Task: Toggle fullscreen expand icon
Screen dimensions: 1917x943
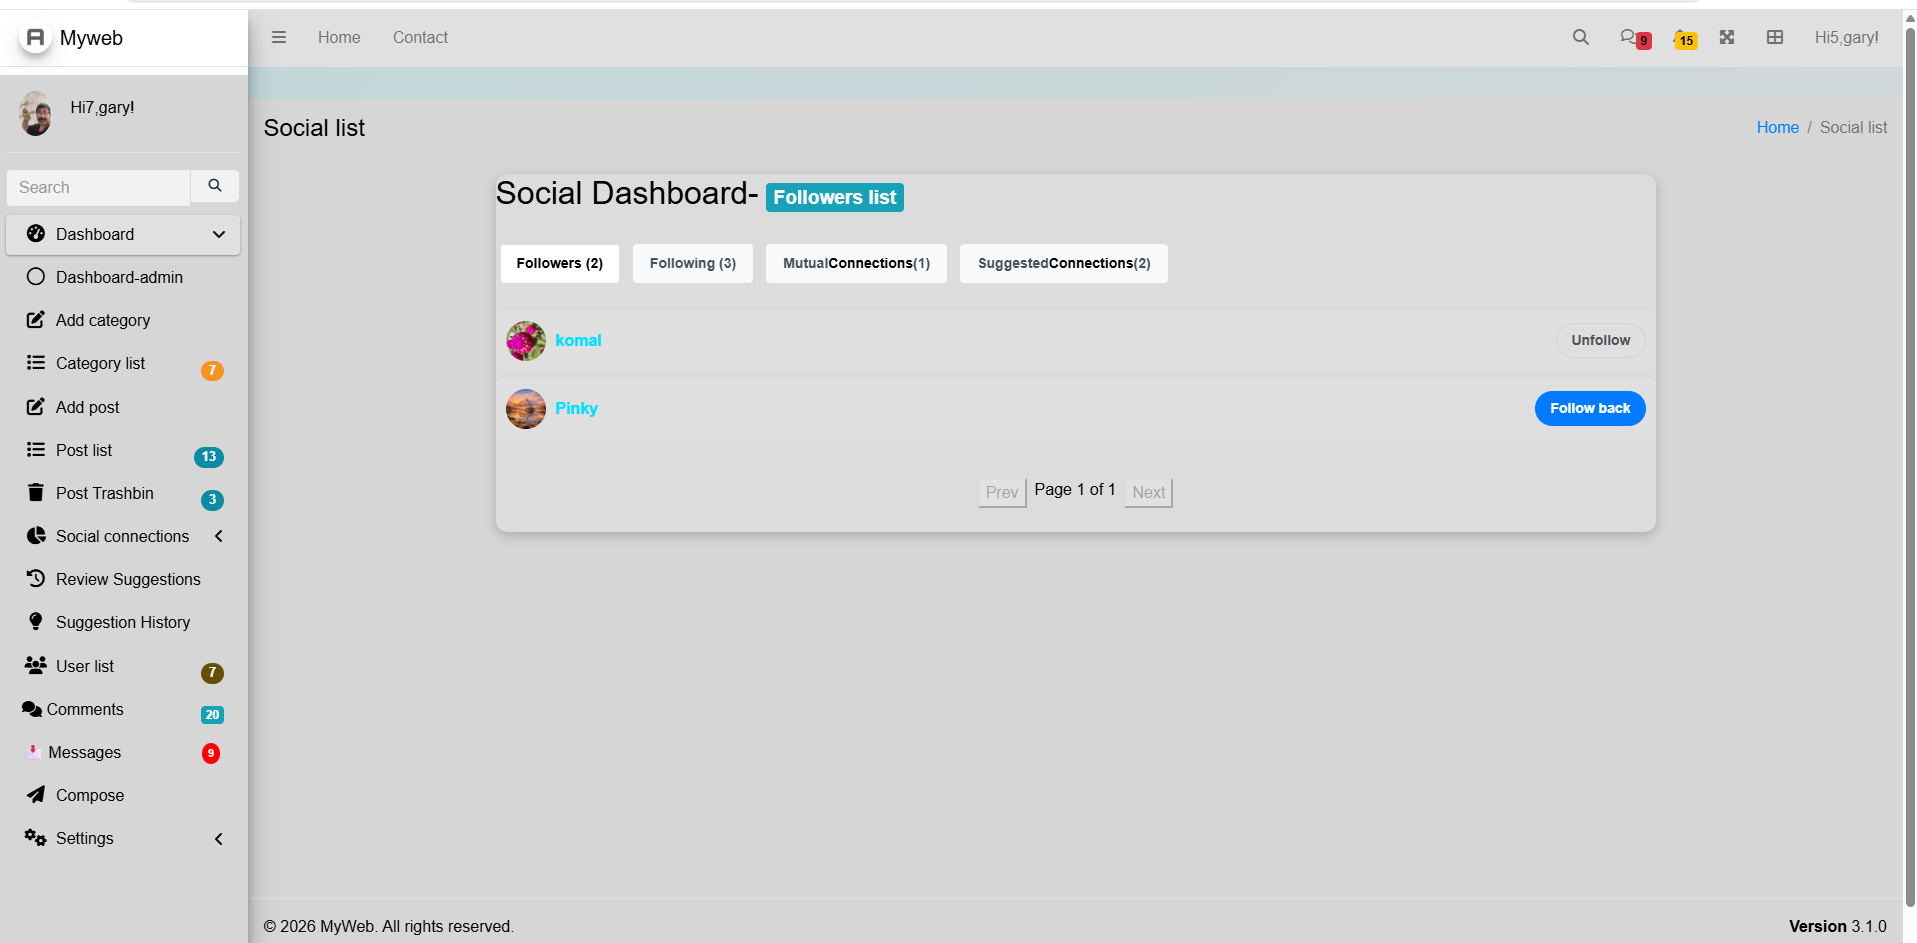Action: (x=1727, y=37)
